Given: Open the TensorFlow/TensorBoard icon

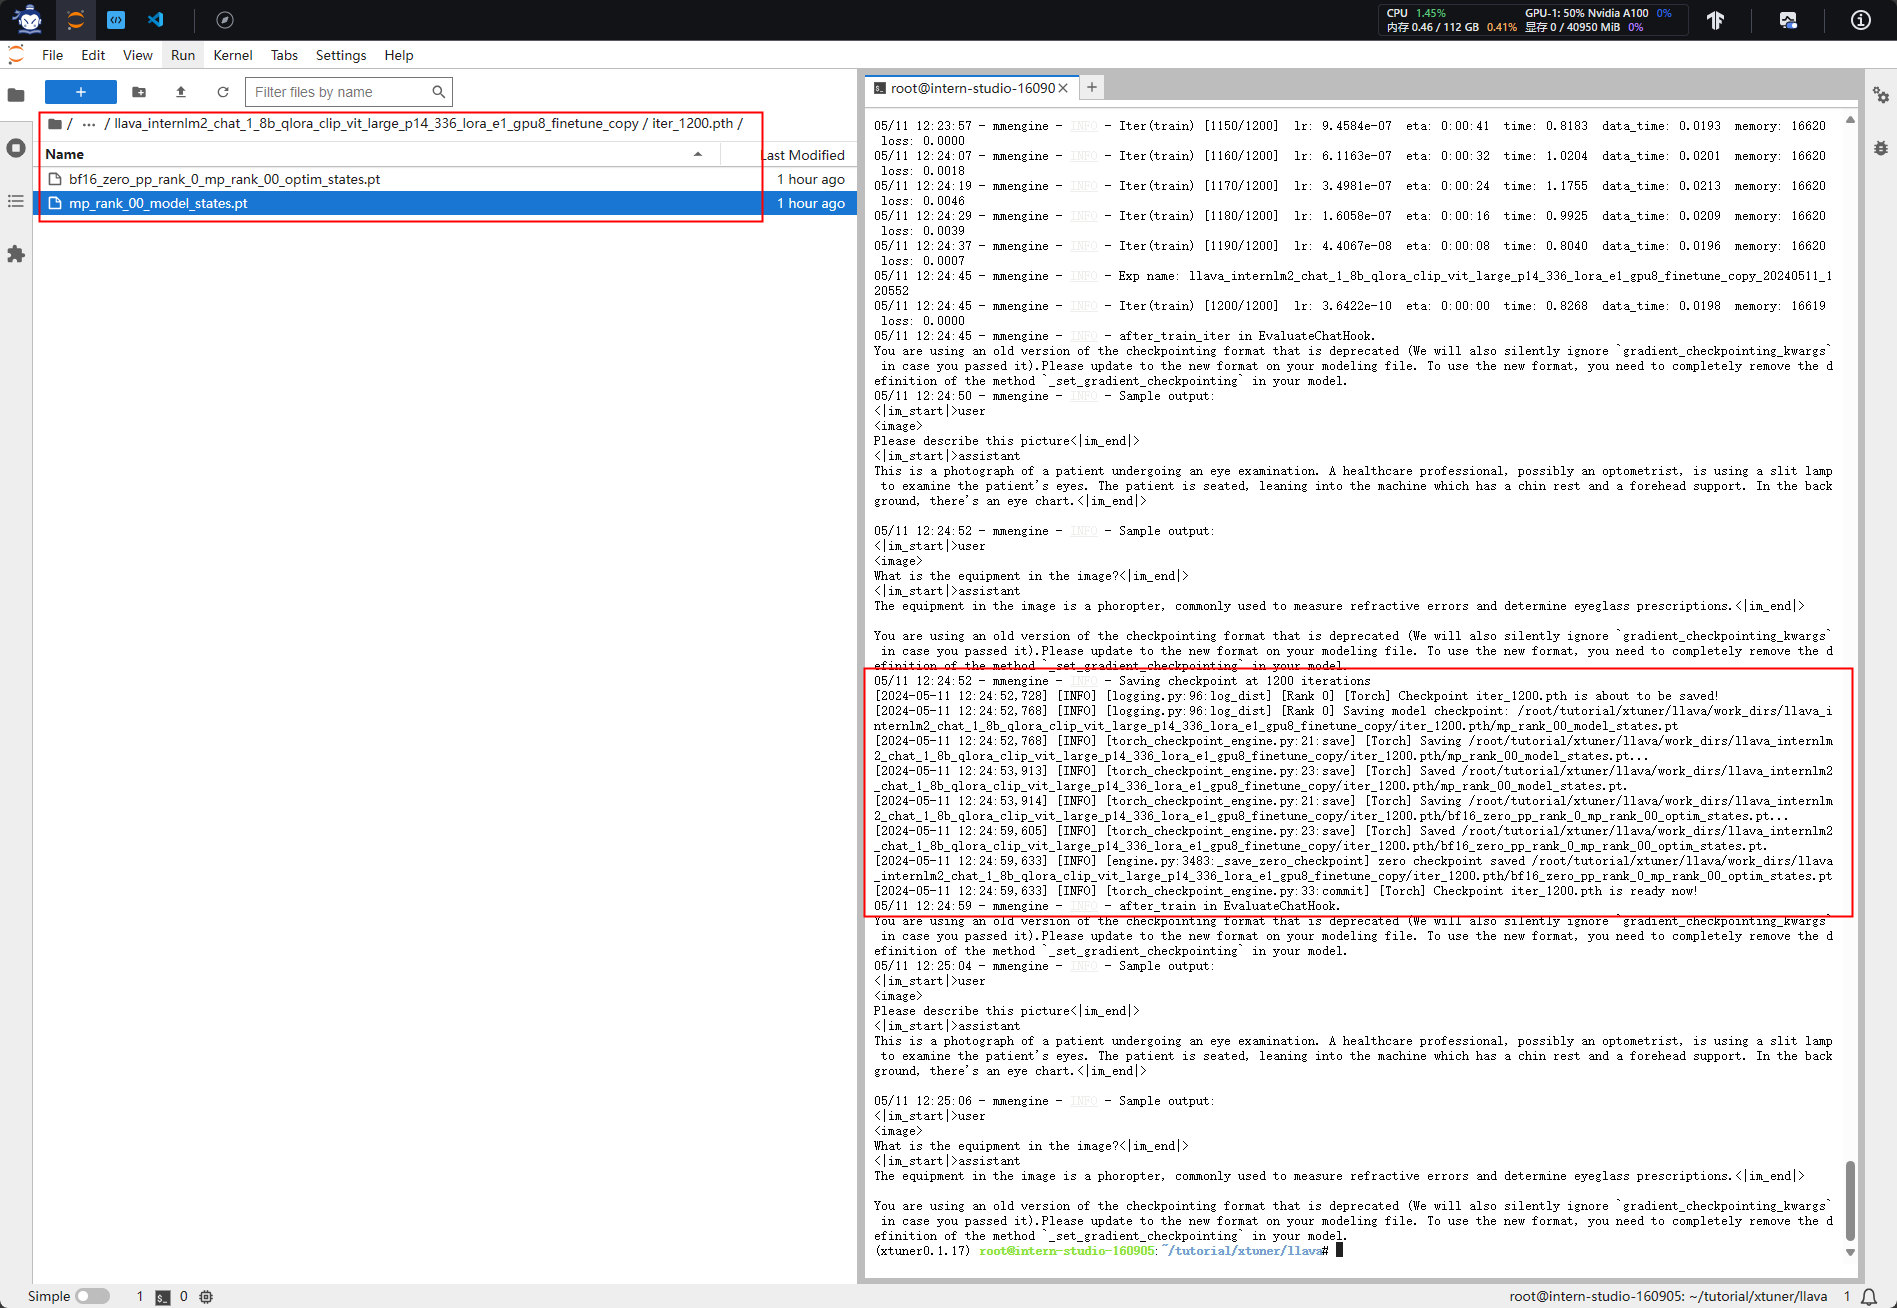Looking at the screenshot, I should coord(1715,20).
